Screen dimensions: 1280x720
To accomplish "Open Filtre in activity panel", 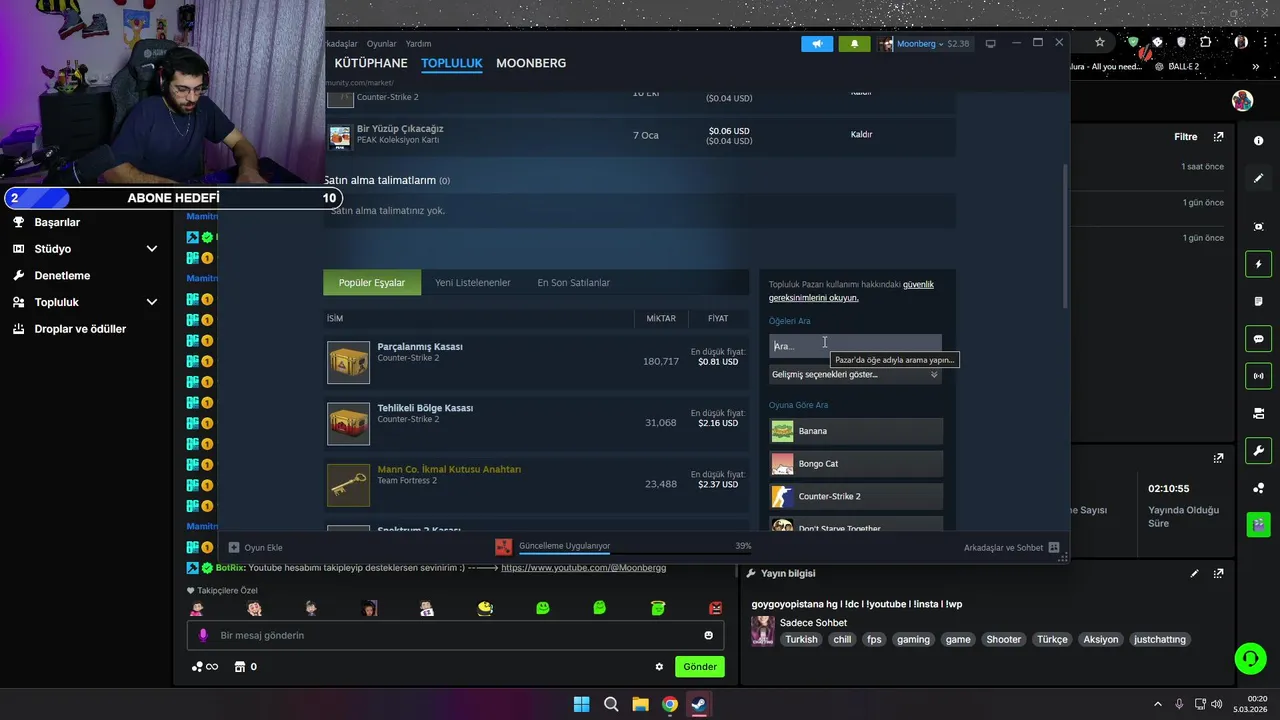I will (x=1185, y=137).
